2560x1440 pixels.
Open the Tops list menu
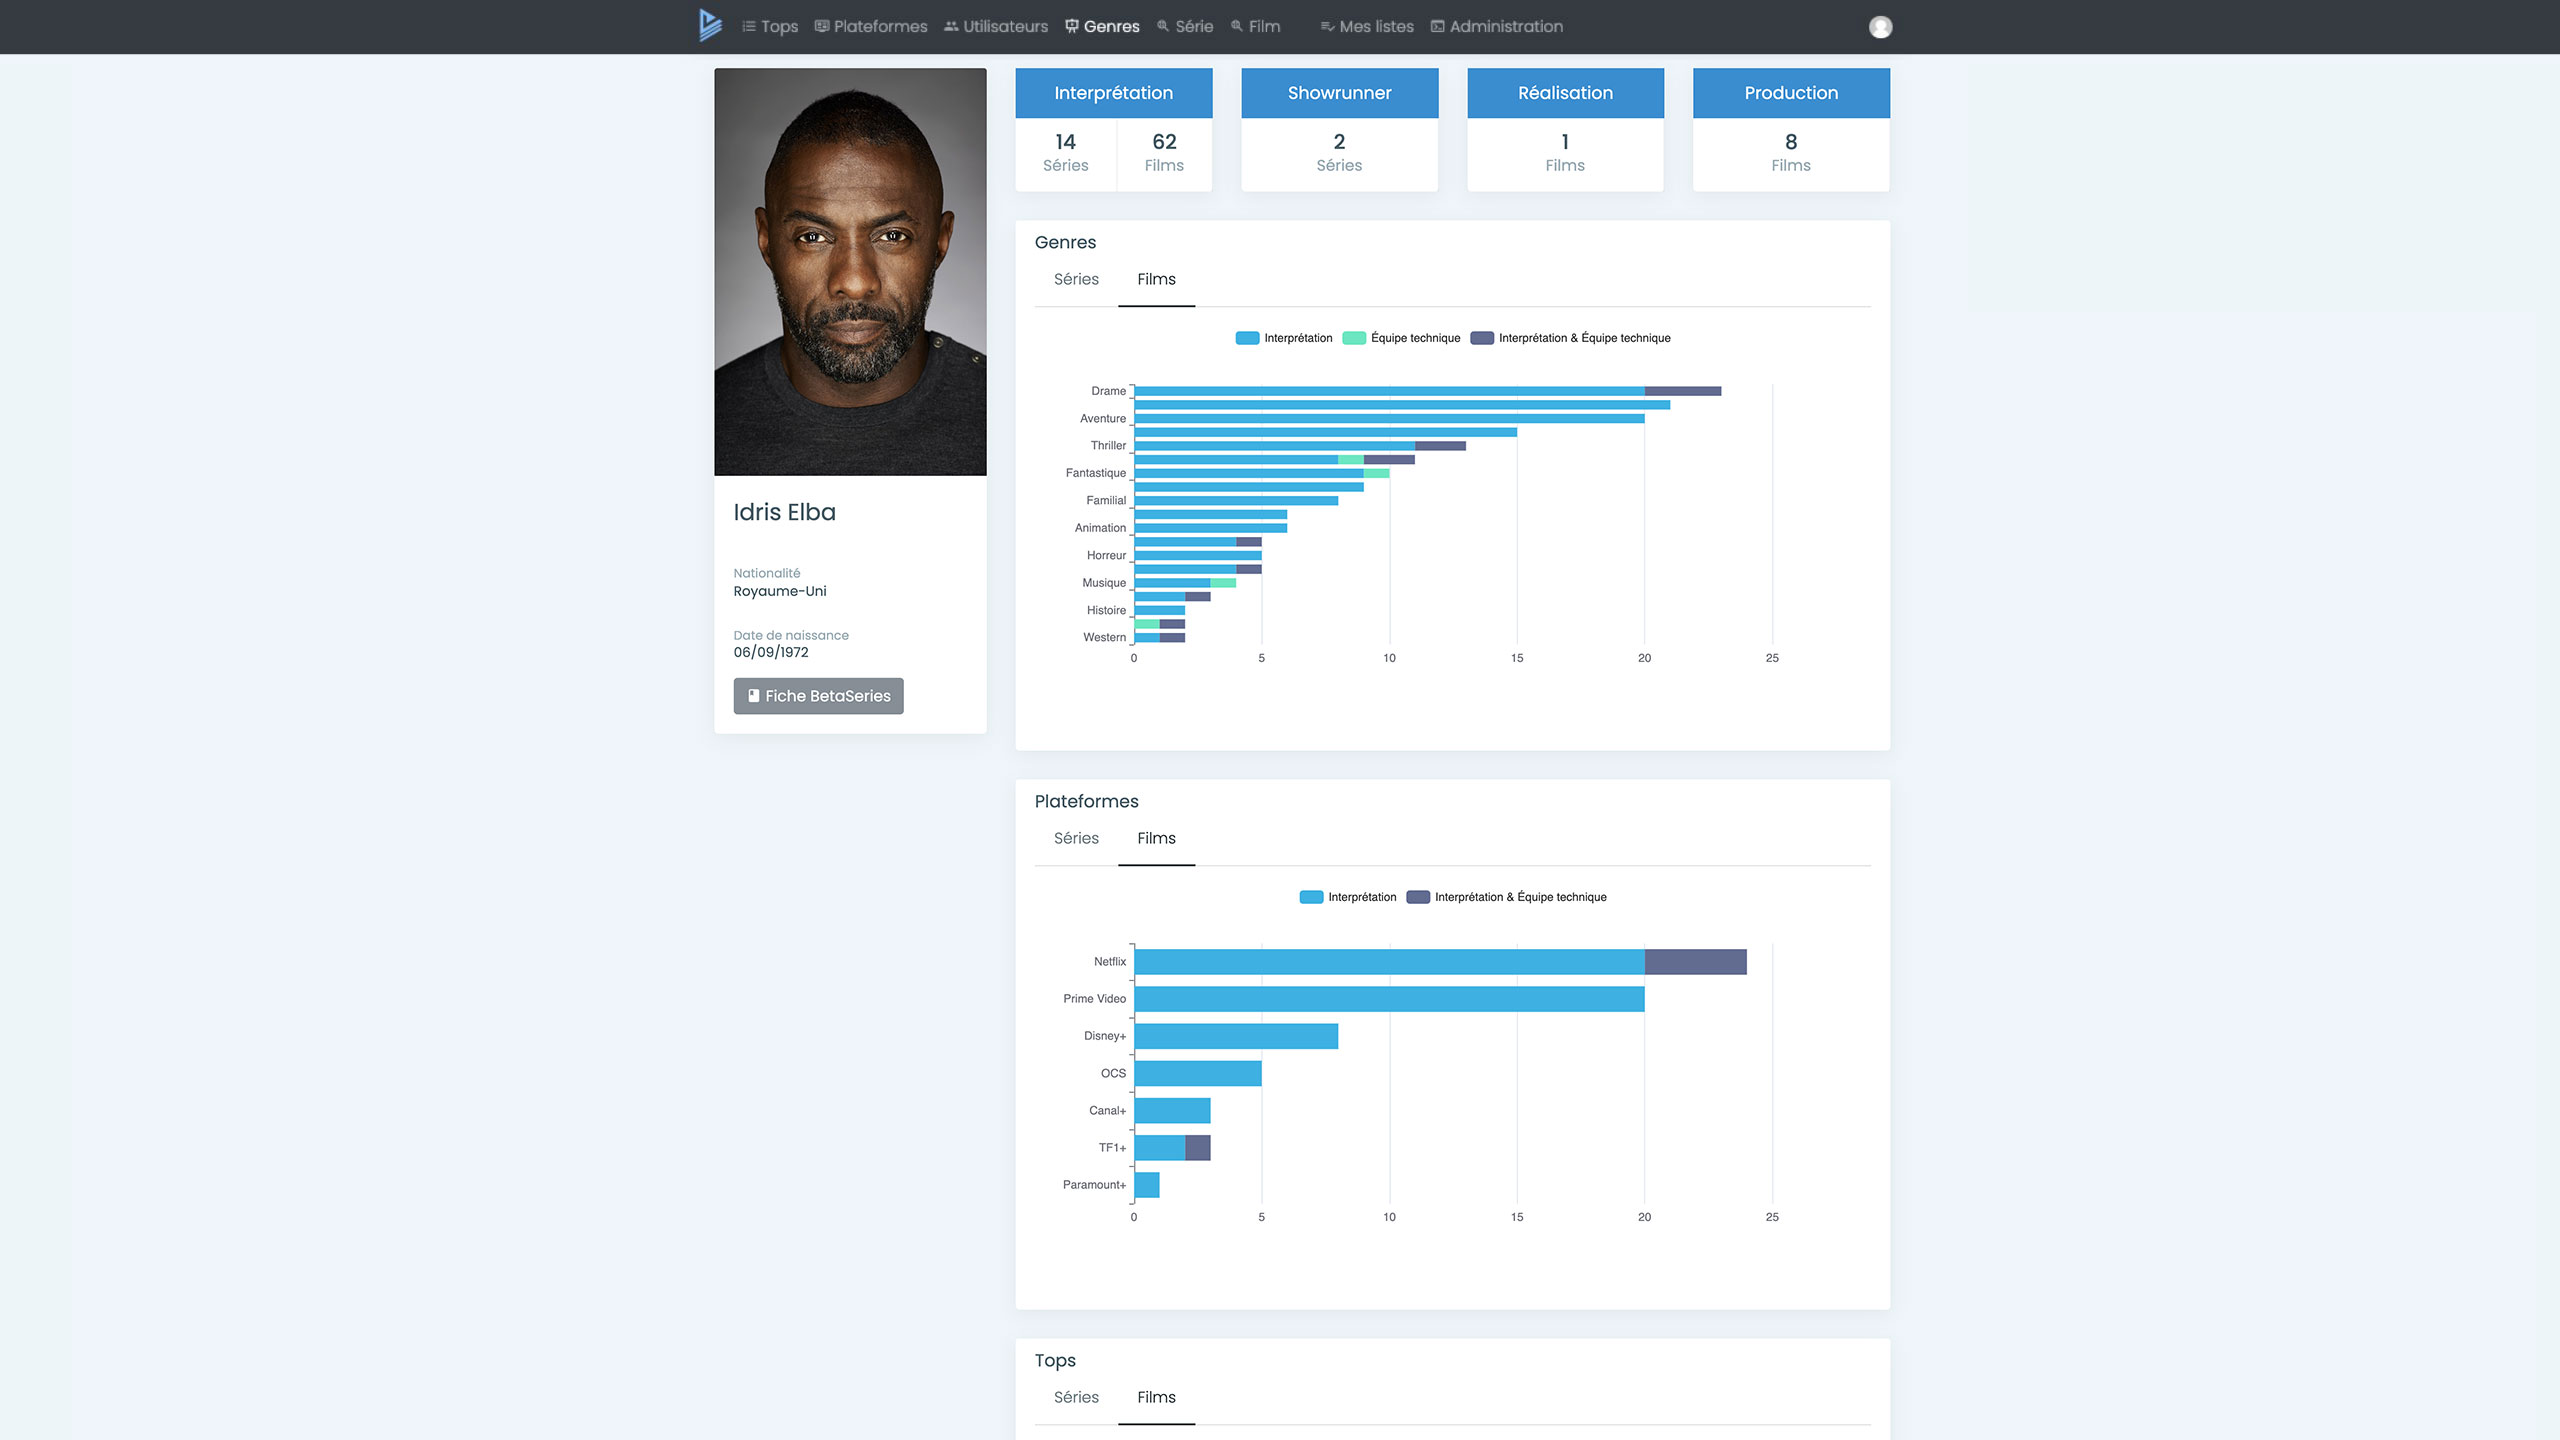(x=770, y=27)
